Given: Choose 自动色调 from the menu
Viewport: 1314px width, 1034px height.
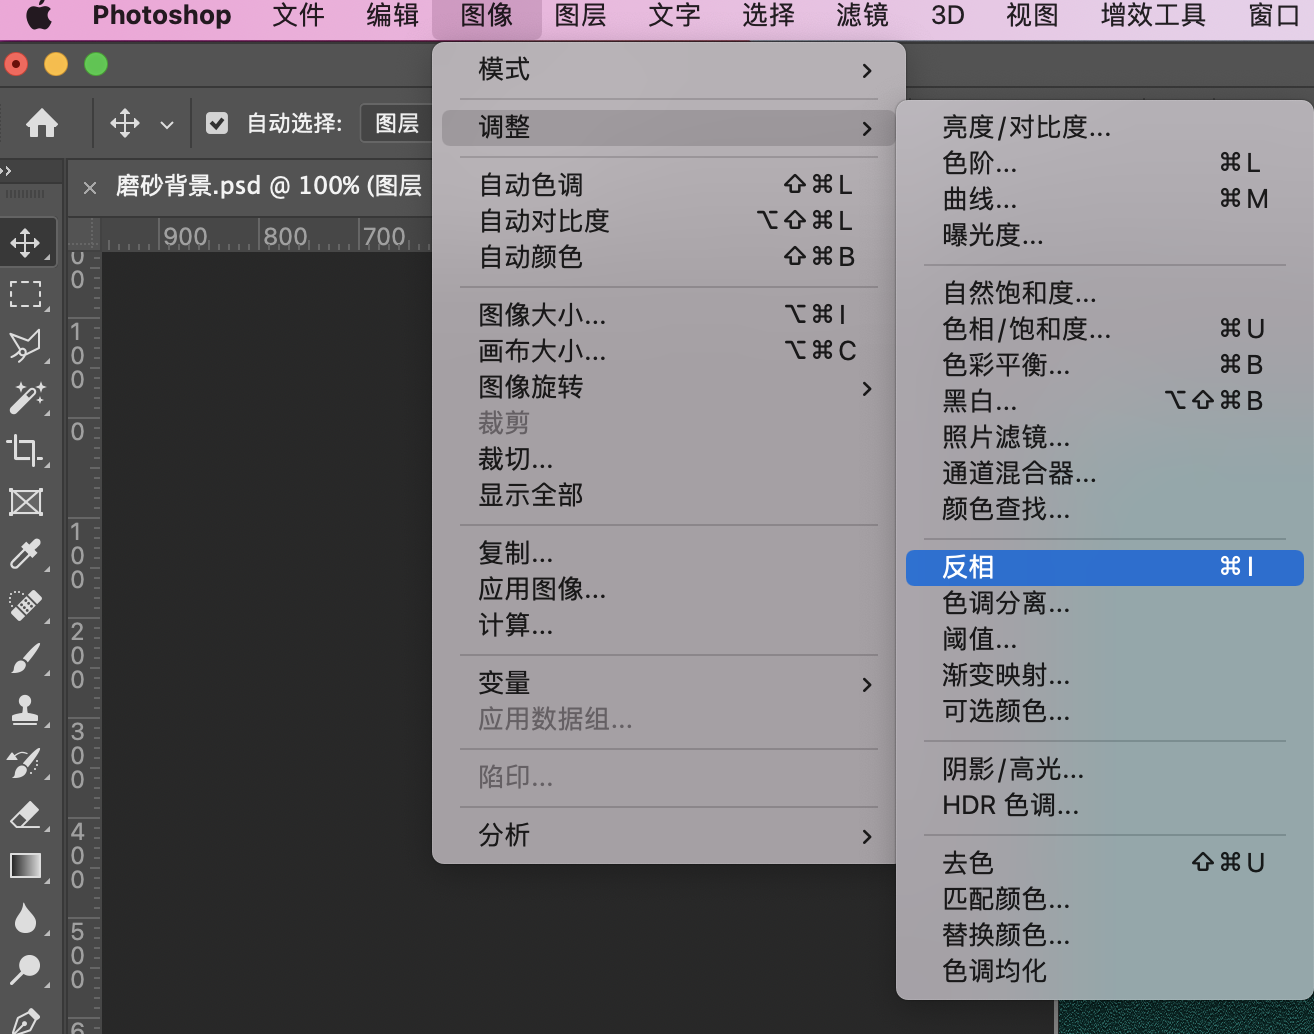Looking at the screenshot, I should tap(668, 185).
